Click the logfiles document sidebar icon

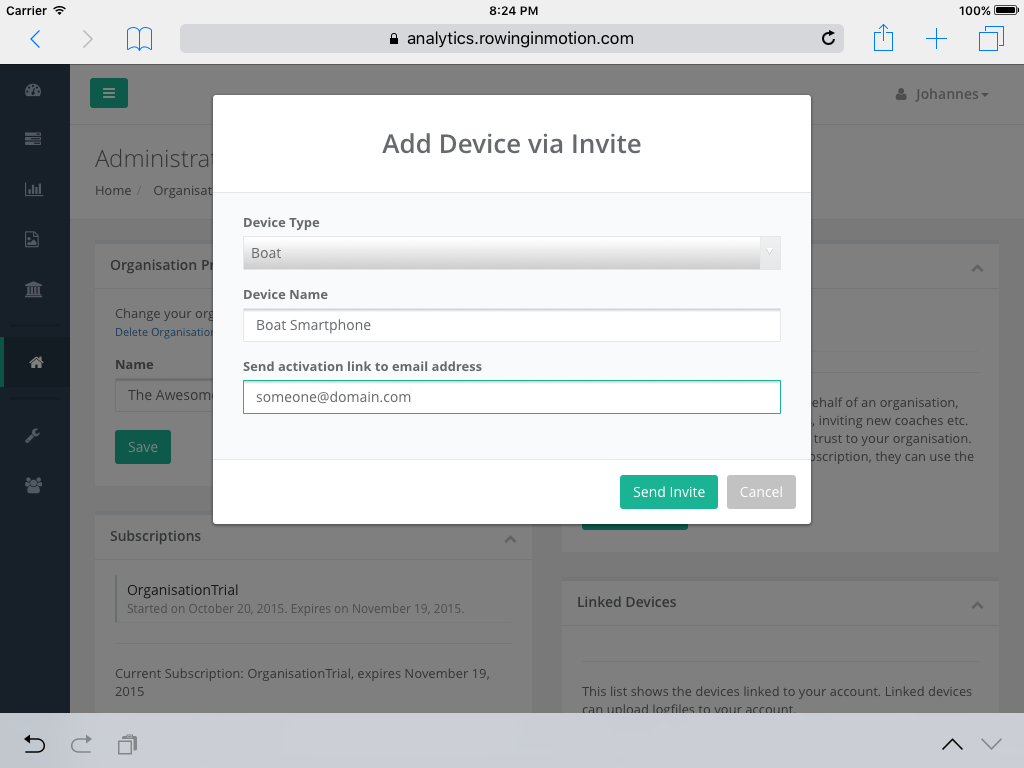pos(33,239)
